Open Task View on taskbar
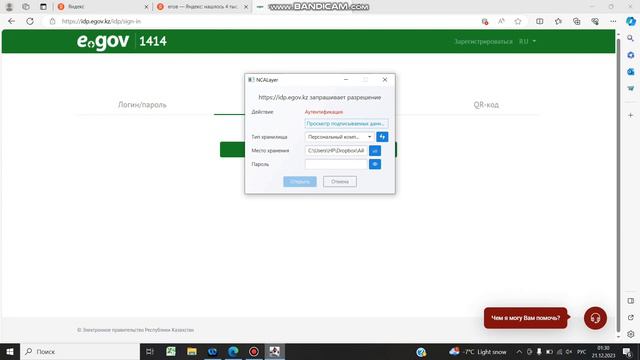The image size is (640, 360). click(x=150, y=351)
